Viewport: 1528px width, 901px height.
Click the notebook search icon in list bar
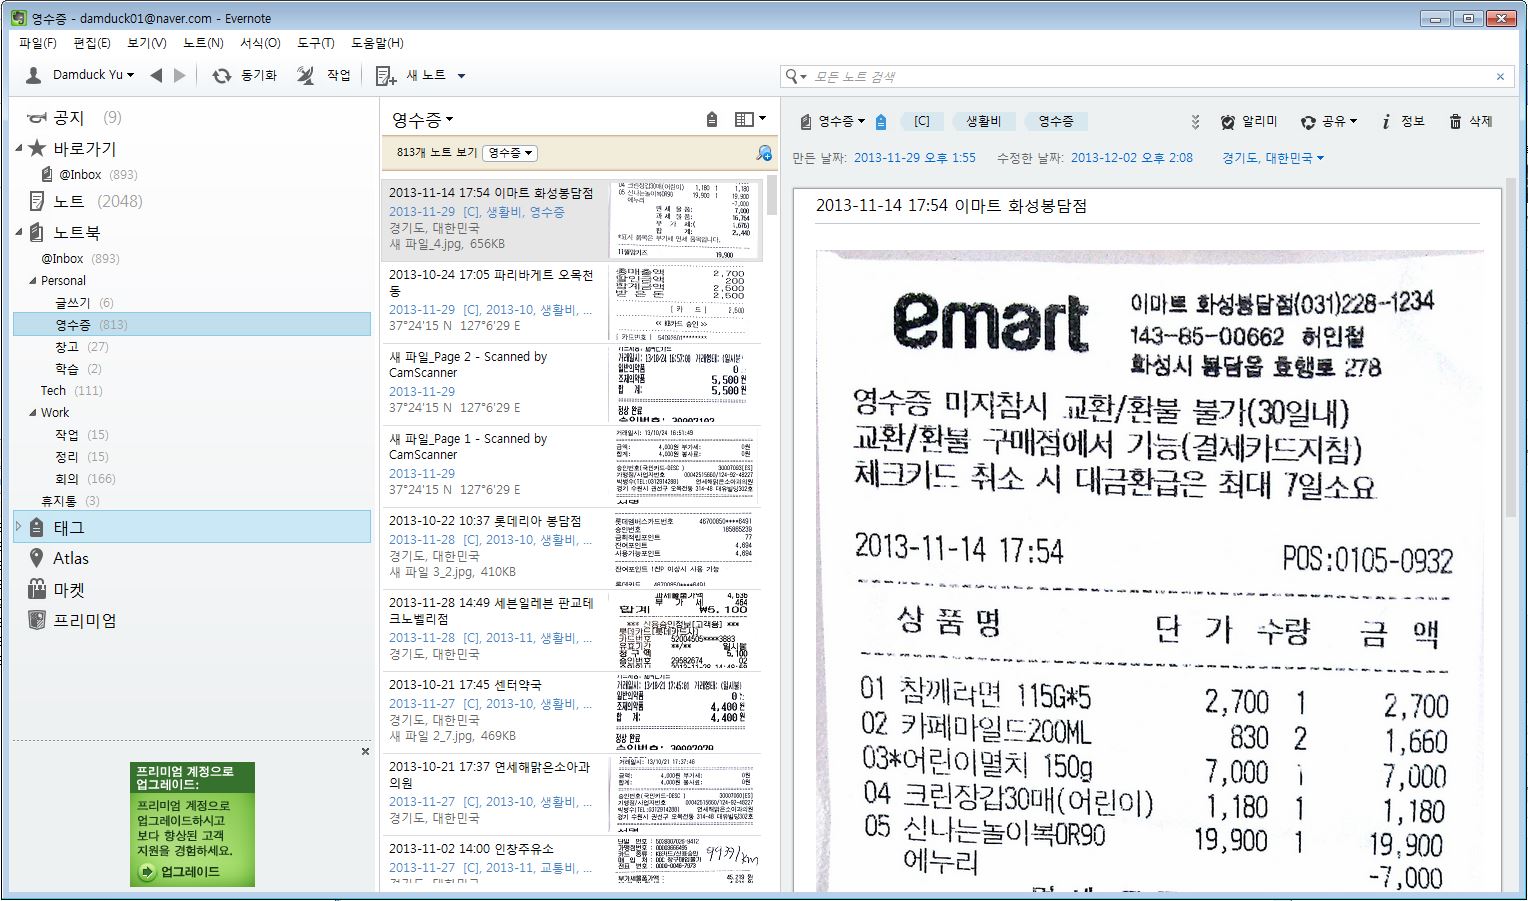764,153
